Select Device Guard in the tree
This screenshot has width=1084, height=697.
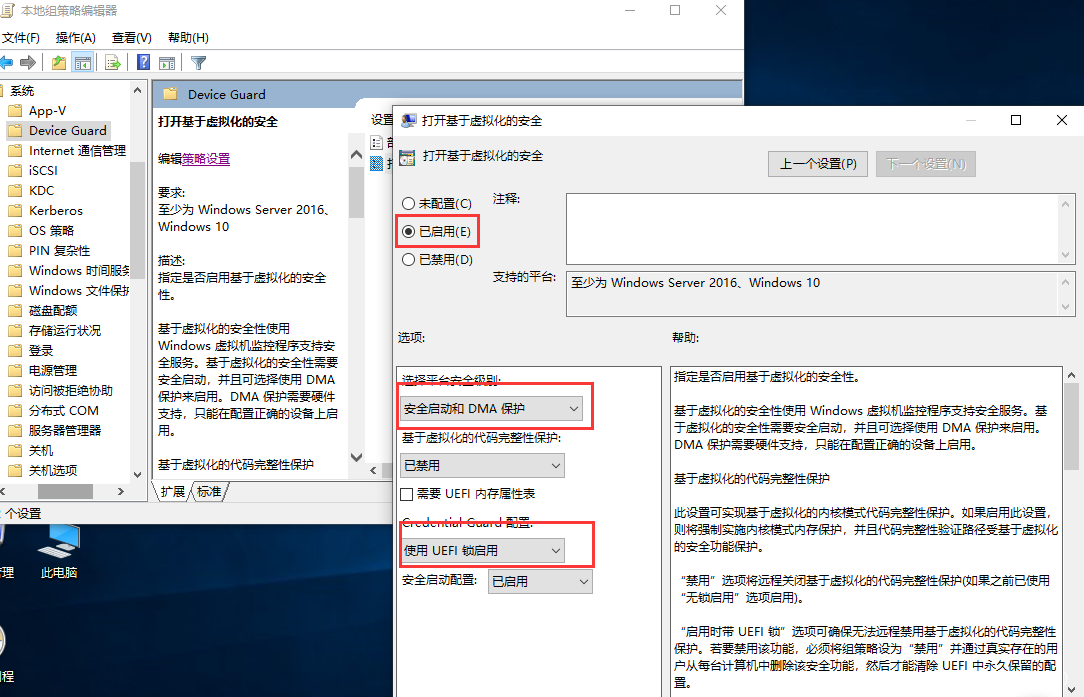pyautogui.click(x=67, y=131)
